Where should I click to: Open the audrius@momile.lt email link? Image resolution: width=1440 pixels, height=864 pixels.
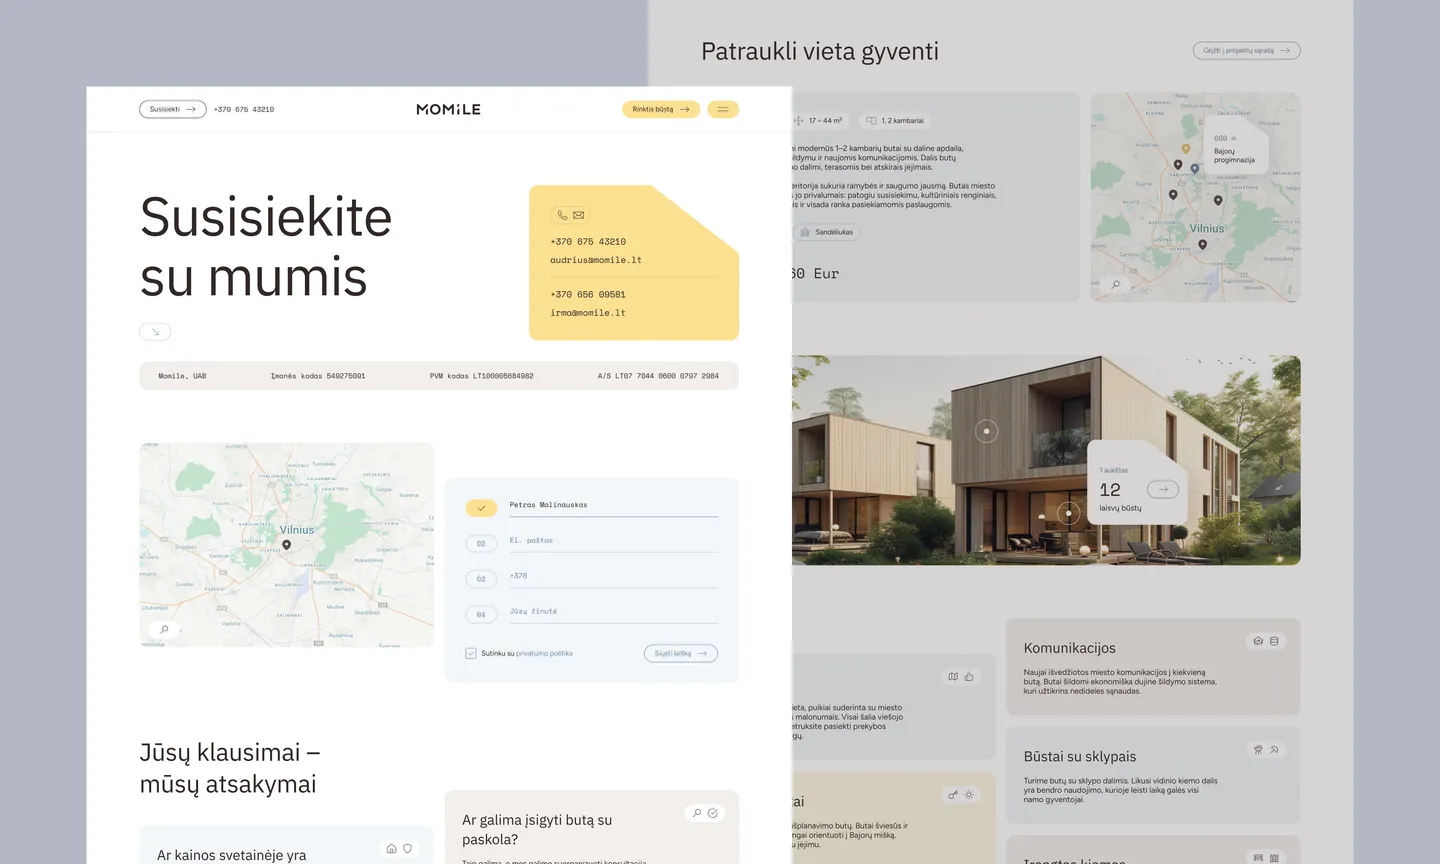596,260
